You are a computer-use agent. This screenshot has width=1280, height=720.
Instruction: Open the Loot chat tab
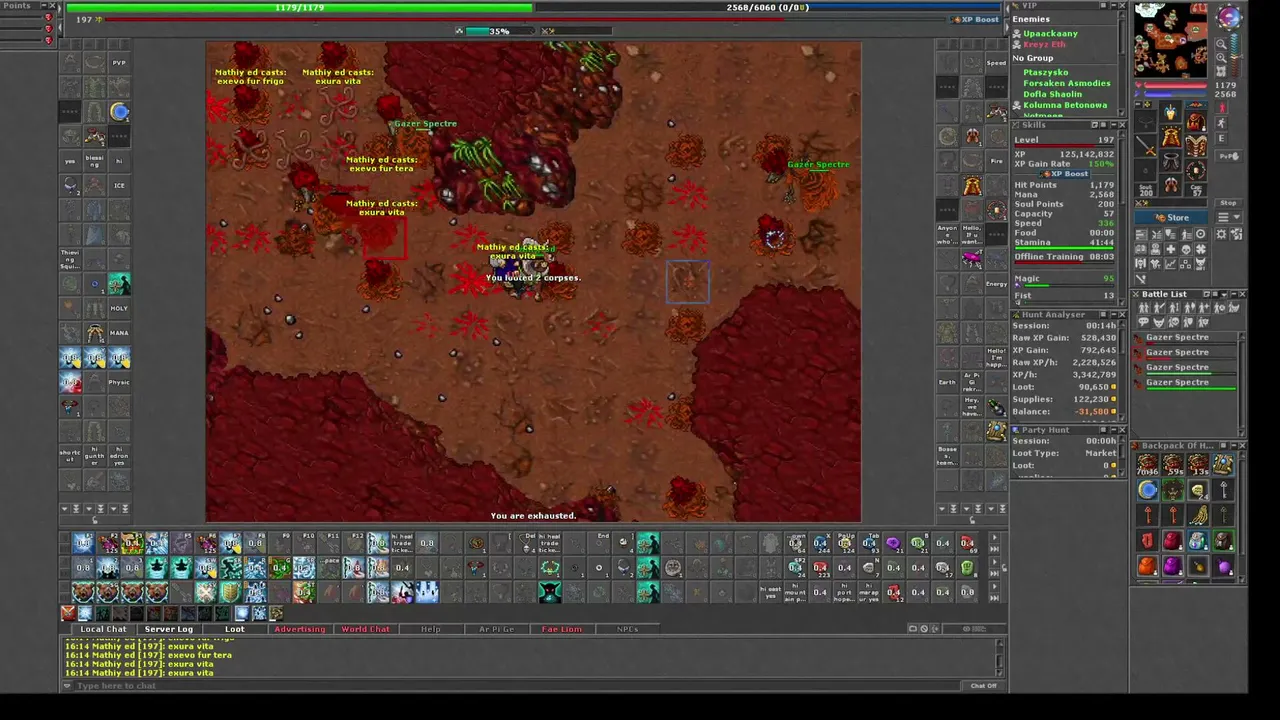[234, 629]
